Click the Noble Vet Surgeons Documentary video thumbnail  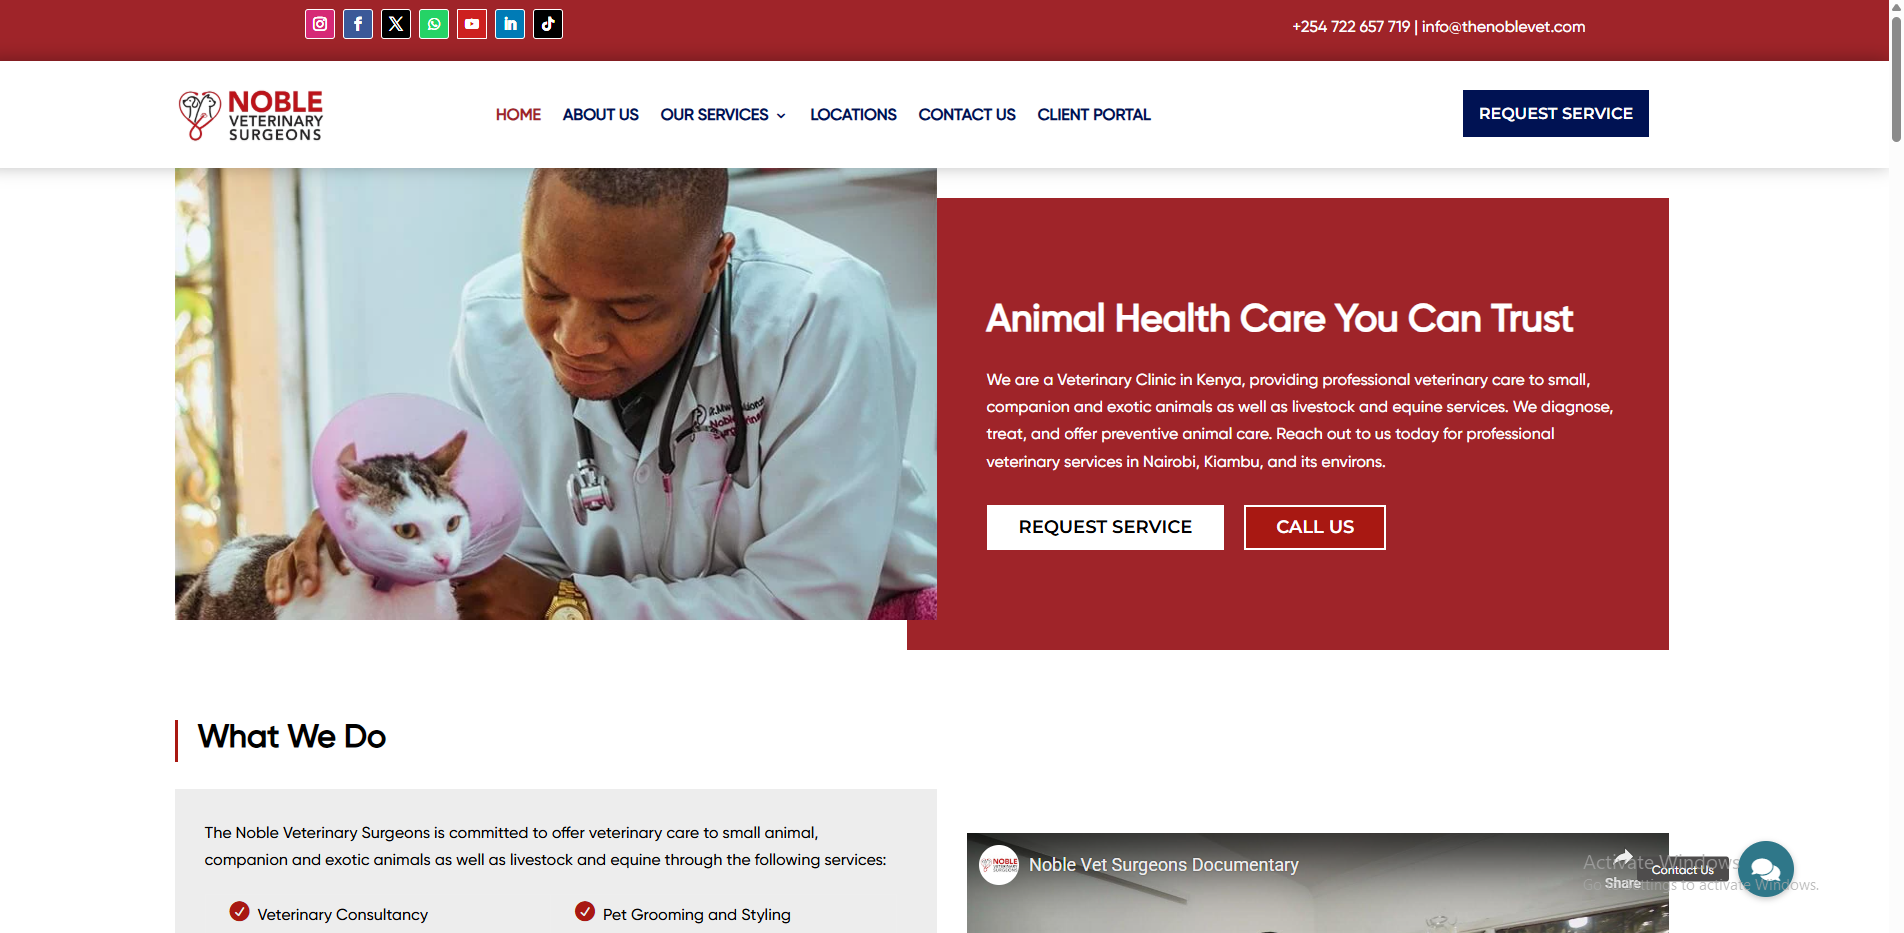click(1317, 883)
